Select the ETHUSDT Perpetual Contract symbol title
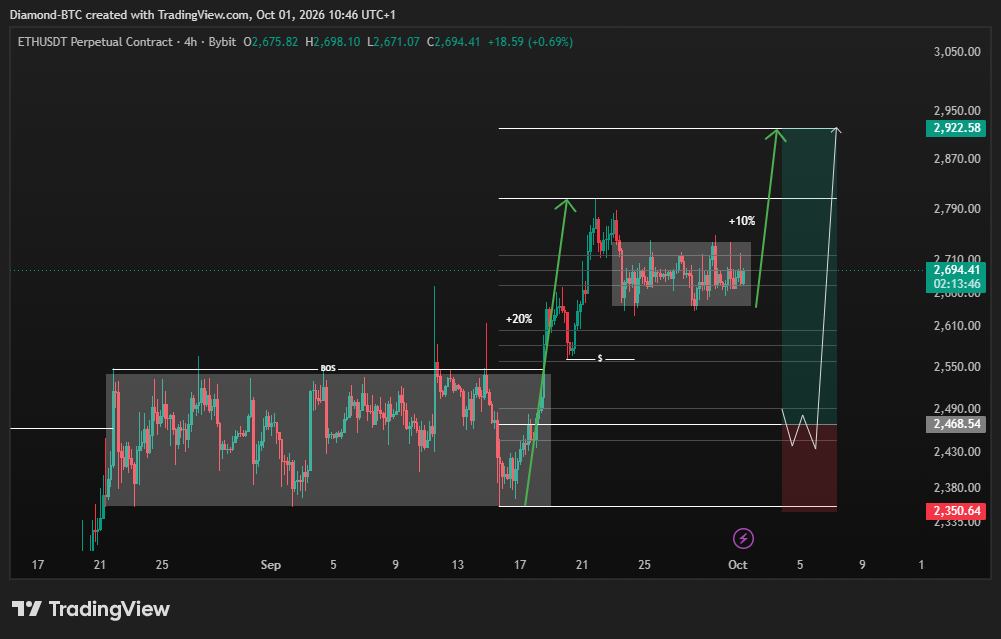This screenshot has height=639, width=1001. (95, 42)
